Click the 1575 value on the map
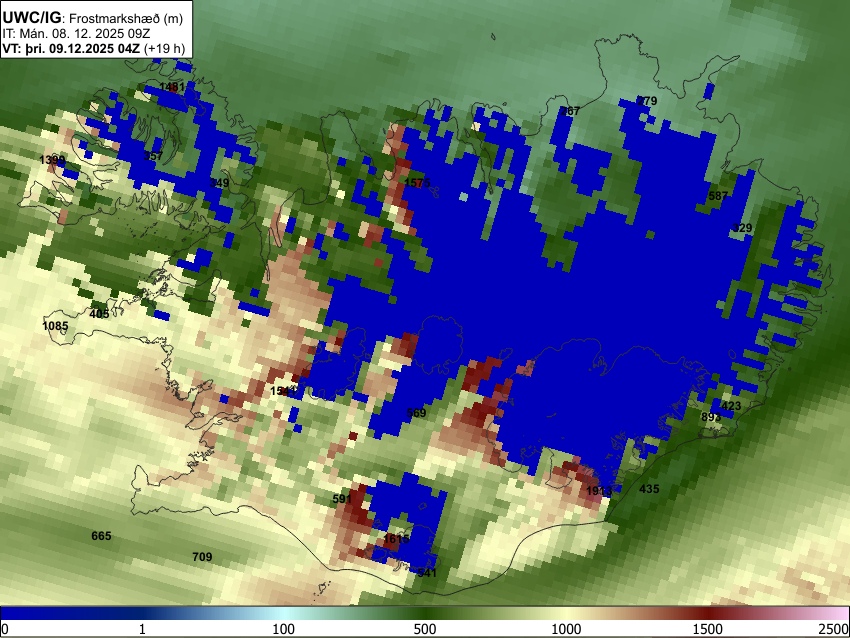This screenshot has width=850, height=638. coord(417,183)
